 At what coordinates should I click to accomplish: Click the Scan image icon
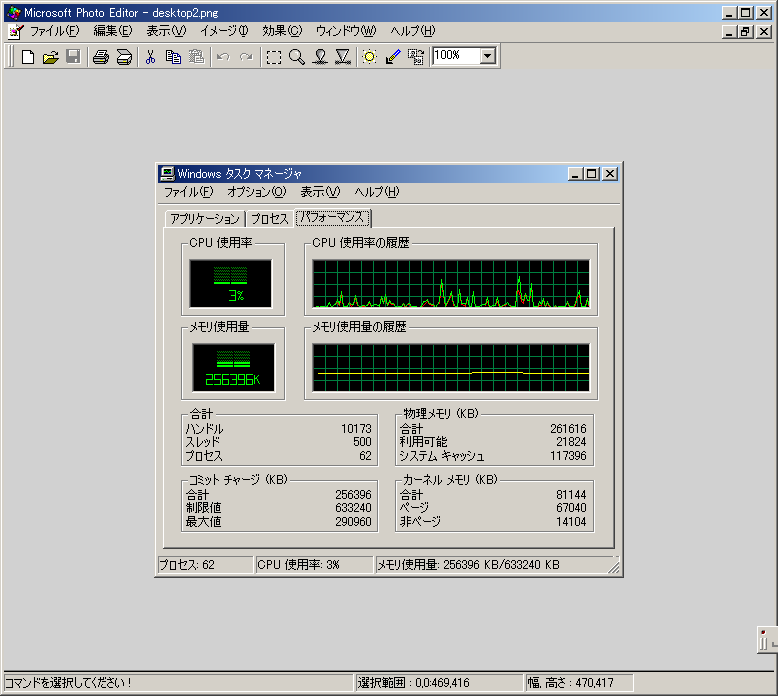tap(123, 57)
